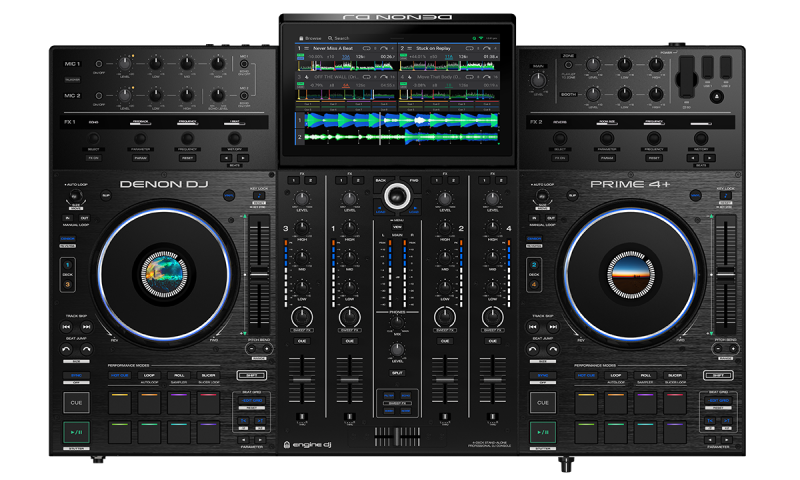Tap left deck parameter right arrow
800x480 pixels.
(260, 439)
